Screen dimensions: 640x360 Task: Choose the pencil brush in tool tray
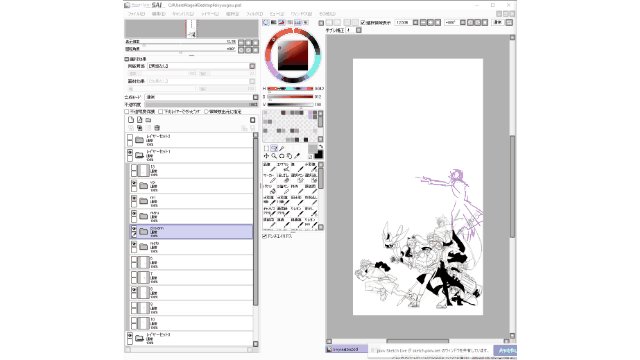pyautogui.click(x=269, y=167)
